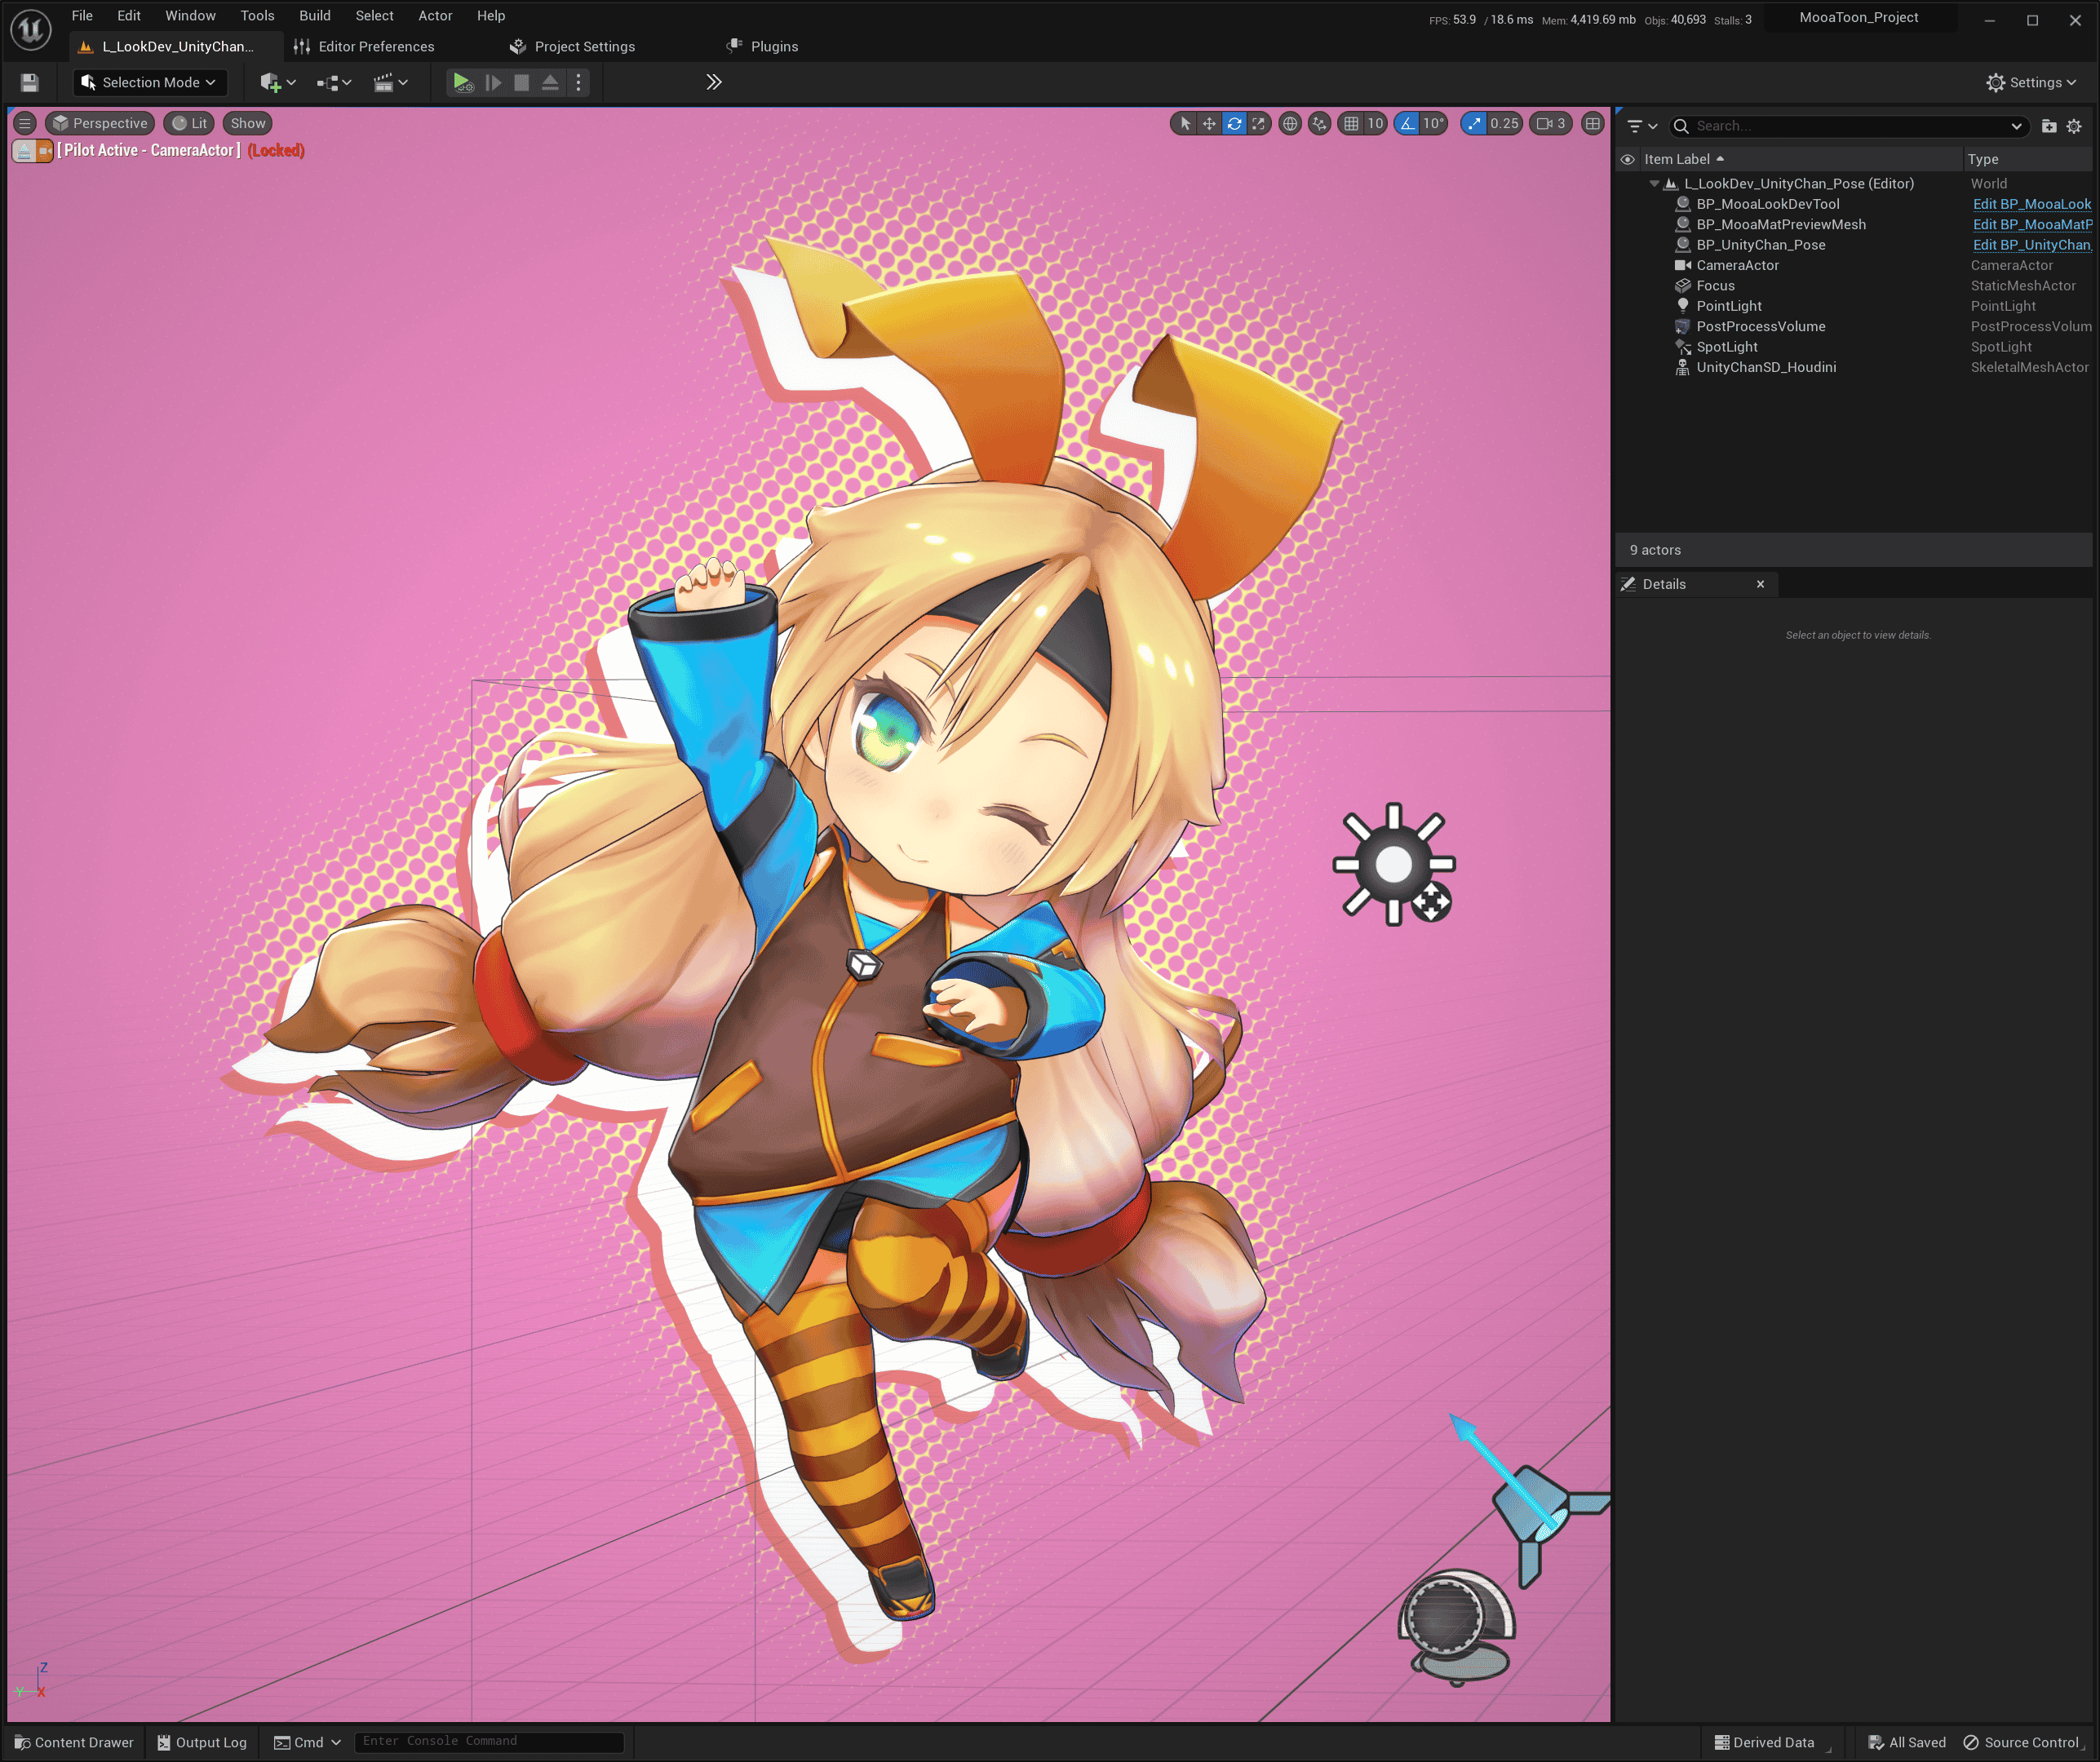This screenshot has width=2100, height=1762.
Task: Open the Outliner settings gear
Action: point(2074,126)
